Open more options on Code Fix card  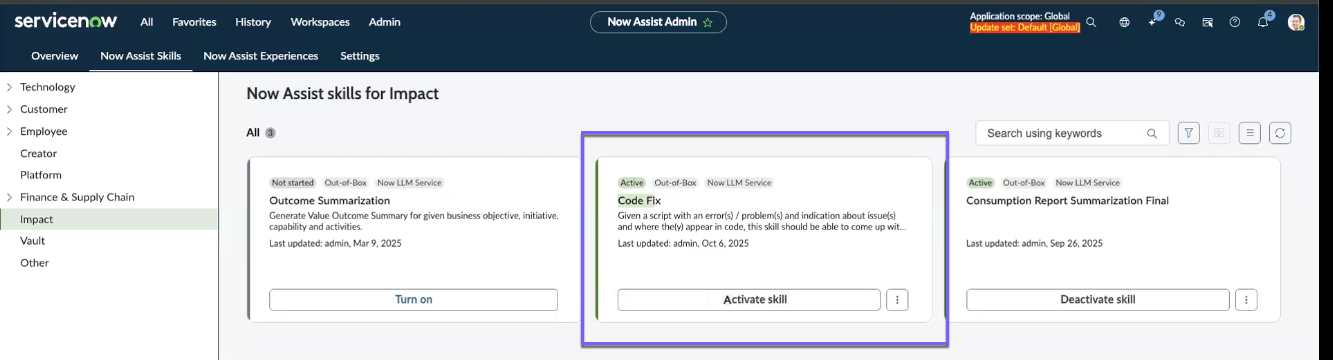tap(897, 299)
